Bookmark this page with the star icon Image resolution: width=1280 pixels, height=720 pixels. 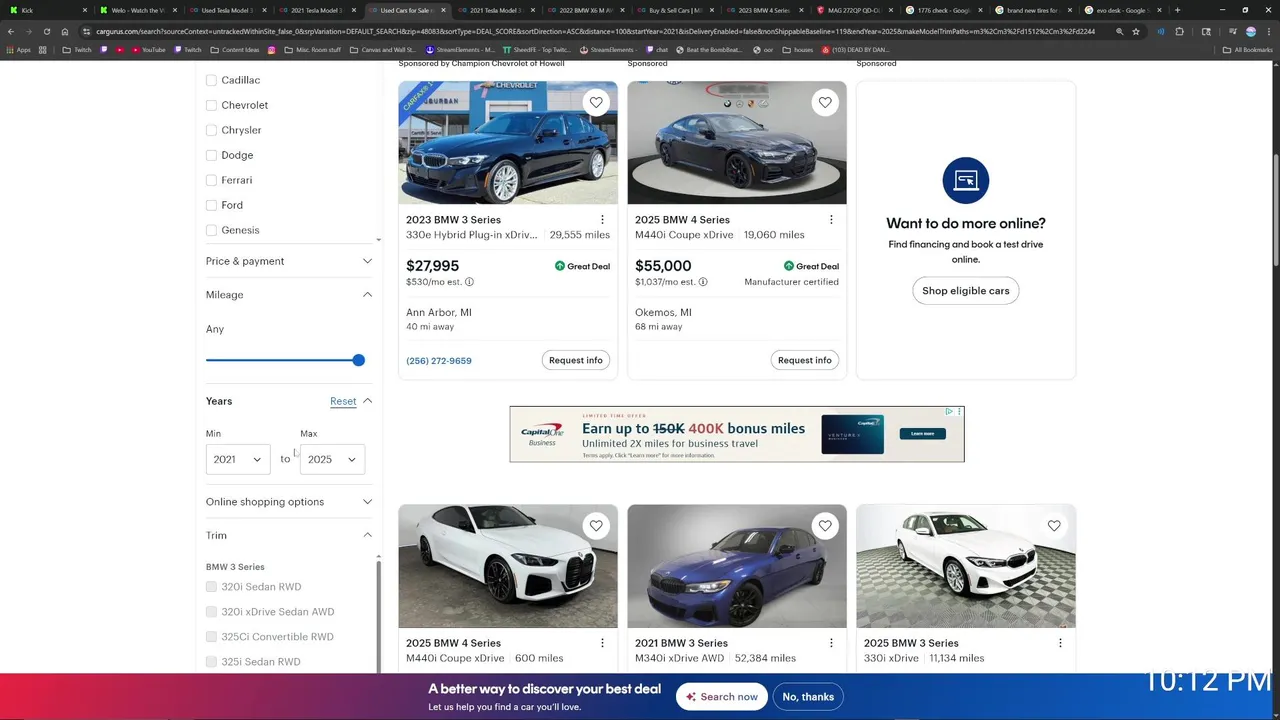coord(1136,31)
